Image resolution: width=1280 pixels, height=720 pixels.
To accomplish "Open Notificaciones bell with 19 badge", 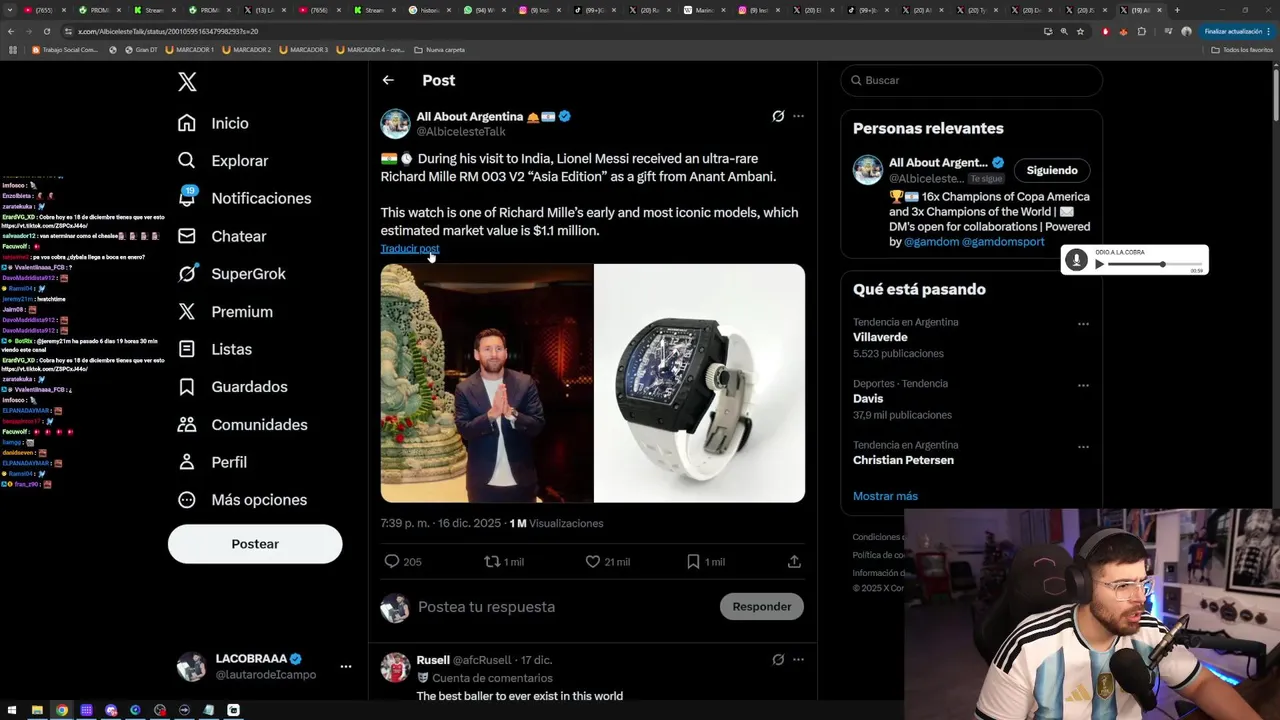I will (x=244, y=198).
